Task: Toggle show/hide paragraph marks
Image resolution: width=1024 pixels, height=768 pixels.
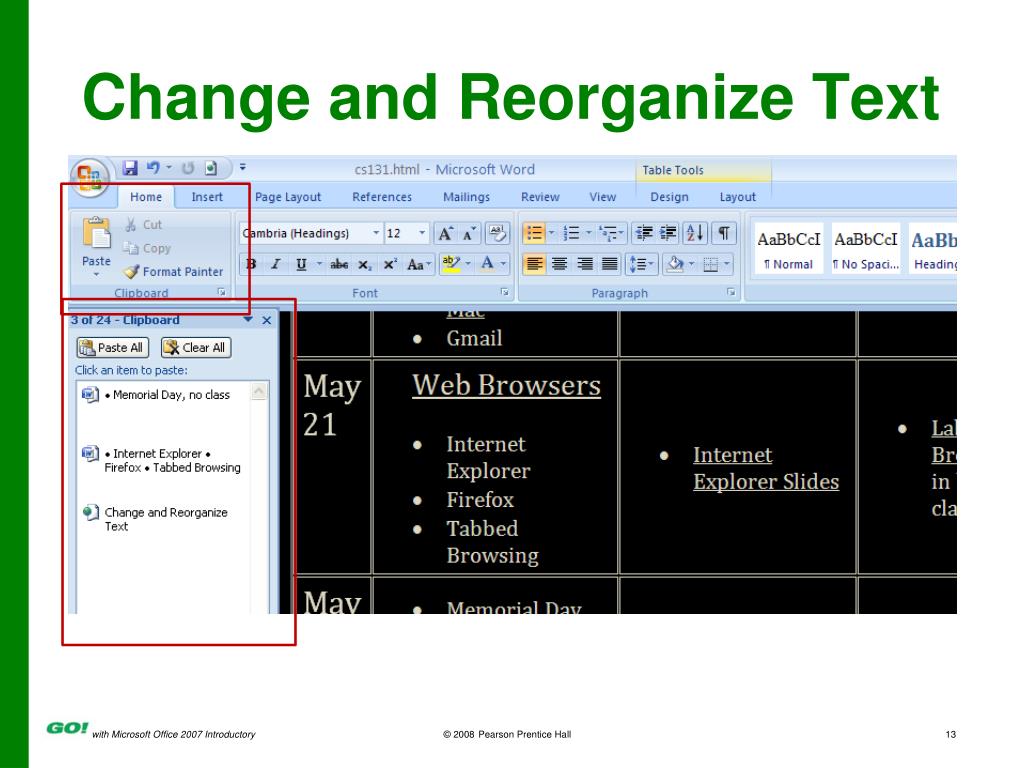Action: pos(724,233)
